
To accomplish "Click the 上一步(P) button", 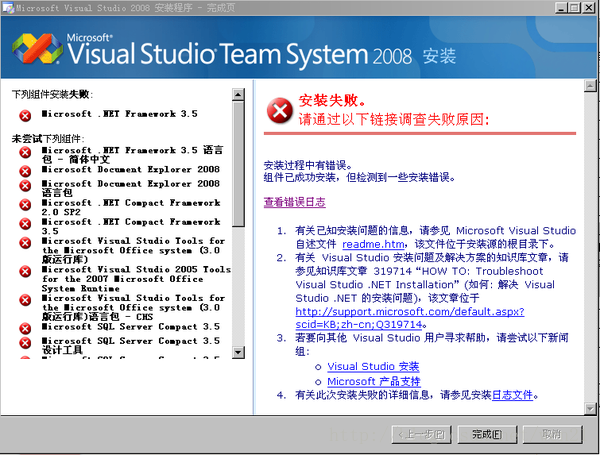I will (x=421, y=434).
